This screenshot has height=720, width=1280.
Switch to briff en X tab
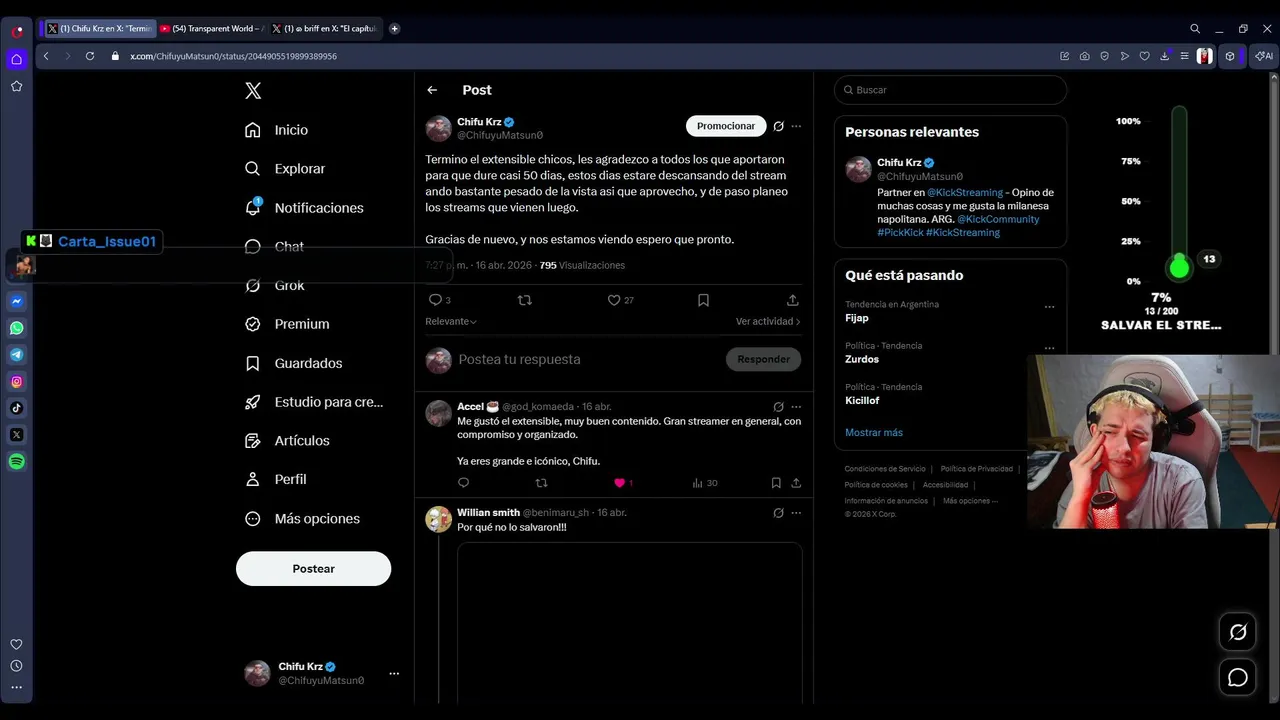pos(324,29)
